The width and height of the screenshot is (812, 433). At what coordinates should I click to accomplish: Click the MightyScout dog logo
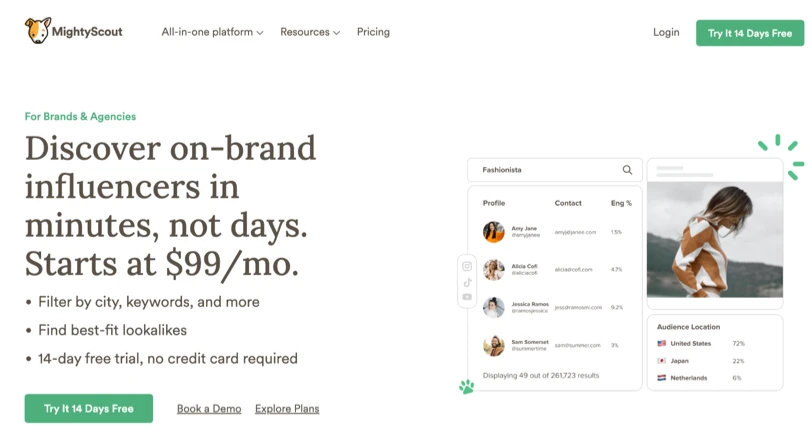(38, 31)
